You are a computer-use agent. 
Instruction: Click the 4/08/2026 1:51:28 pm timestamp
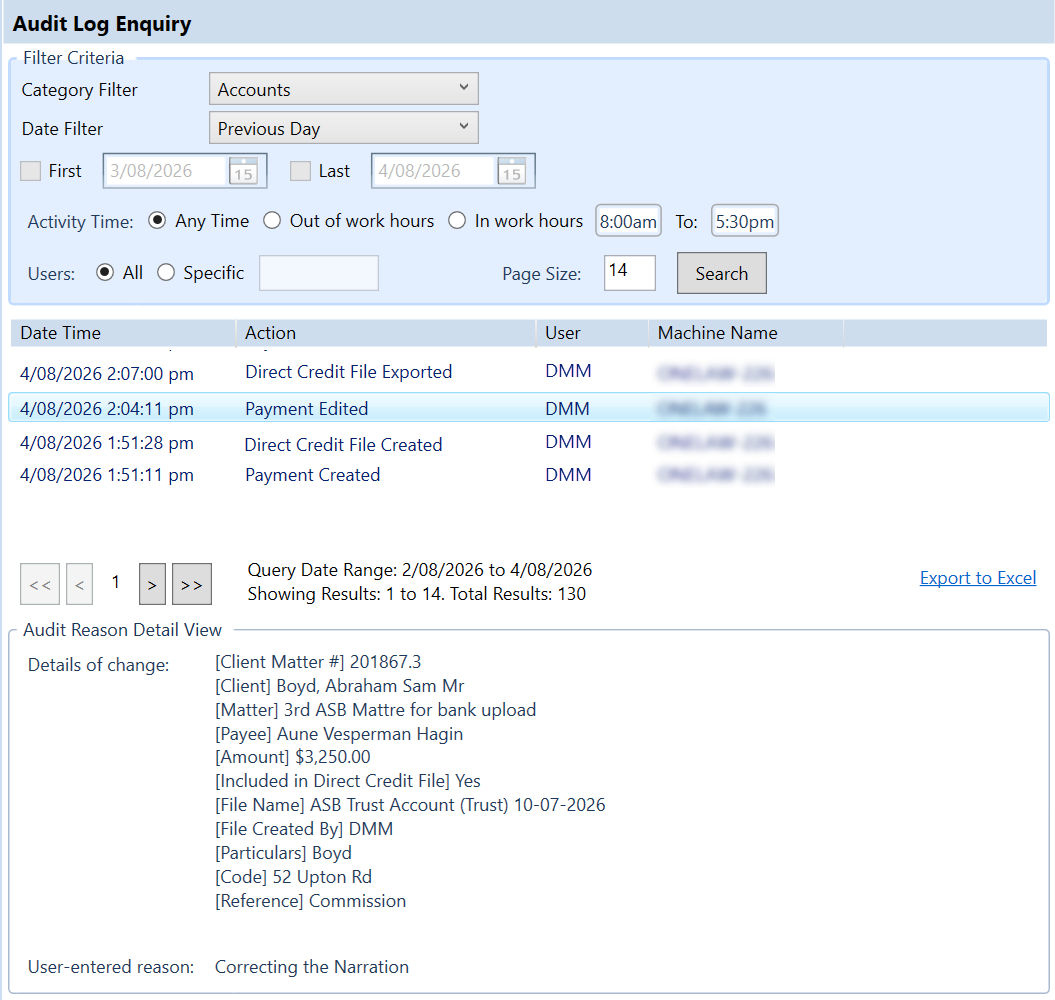click(107, 443)
